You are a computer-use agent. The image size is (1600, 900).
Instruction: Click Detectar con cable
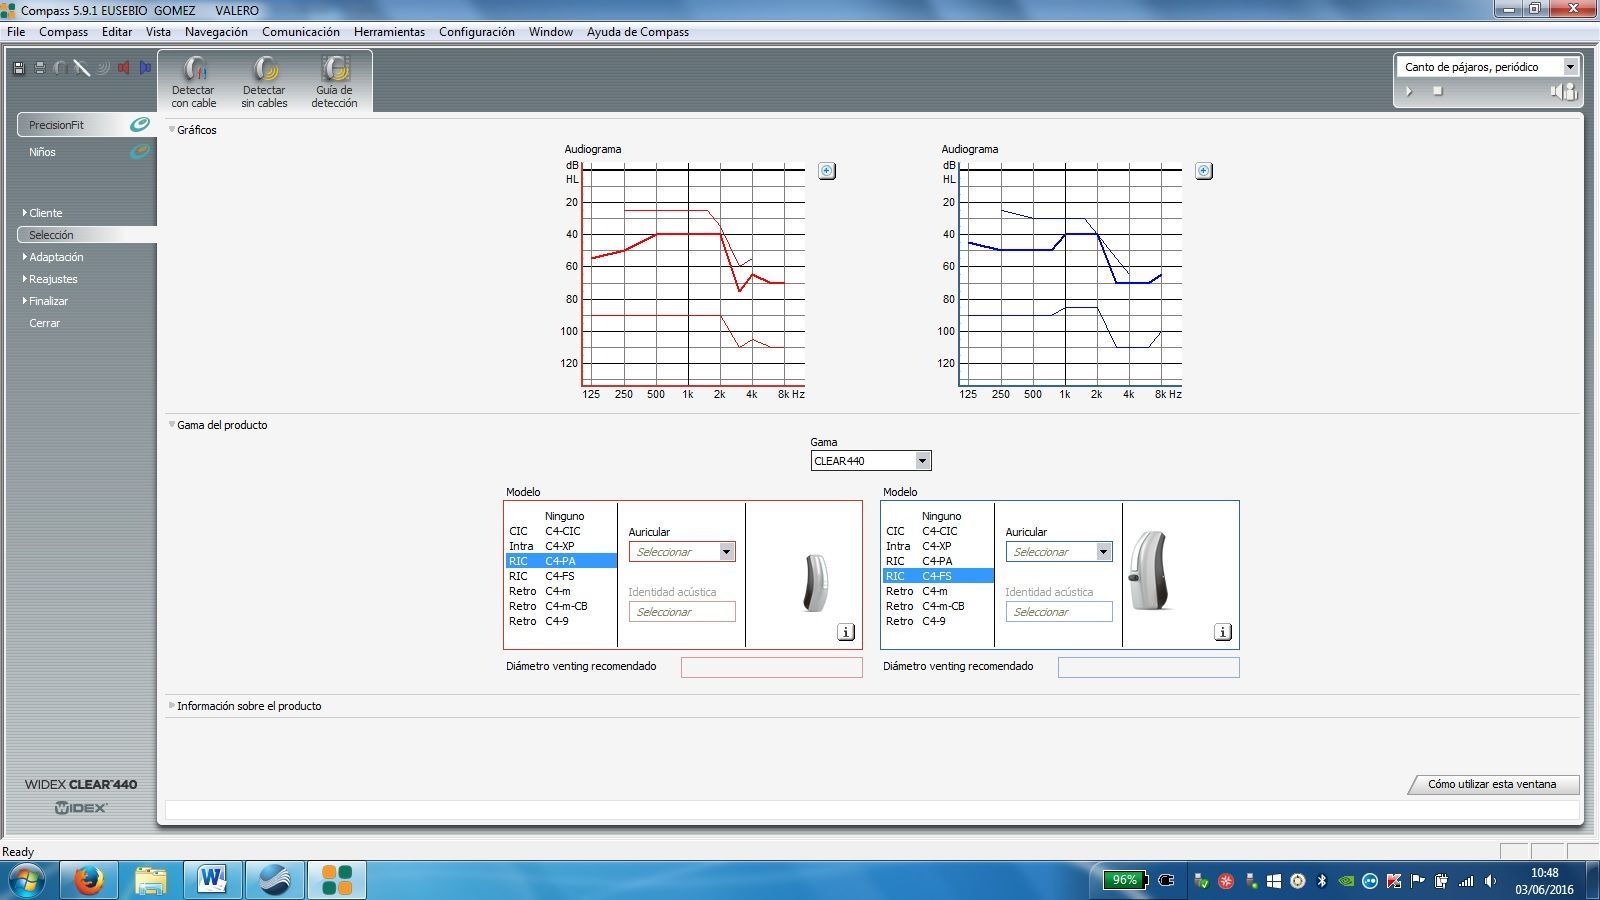(x=193, y=81)
